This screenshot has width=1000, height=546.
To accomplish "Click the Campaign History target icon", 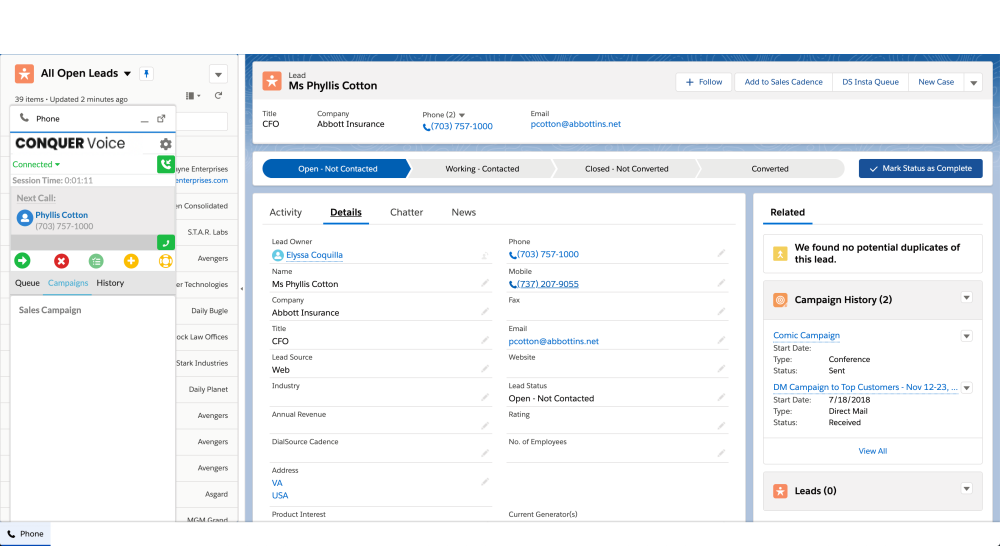I will [780, 300].
